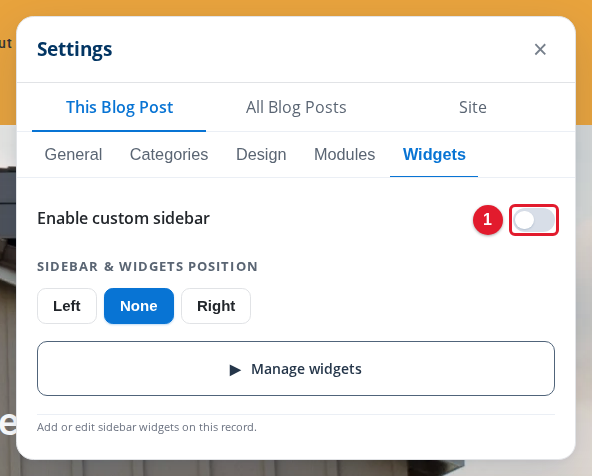Close the Settings dialog with X

(540, 49)
